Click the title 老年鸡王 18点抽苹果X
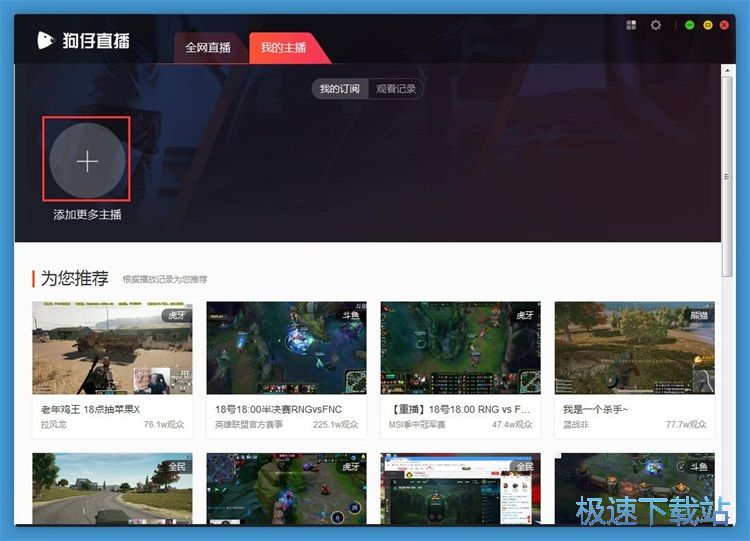Viewport: 750px width, 541px height. click(90, 409)
